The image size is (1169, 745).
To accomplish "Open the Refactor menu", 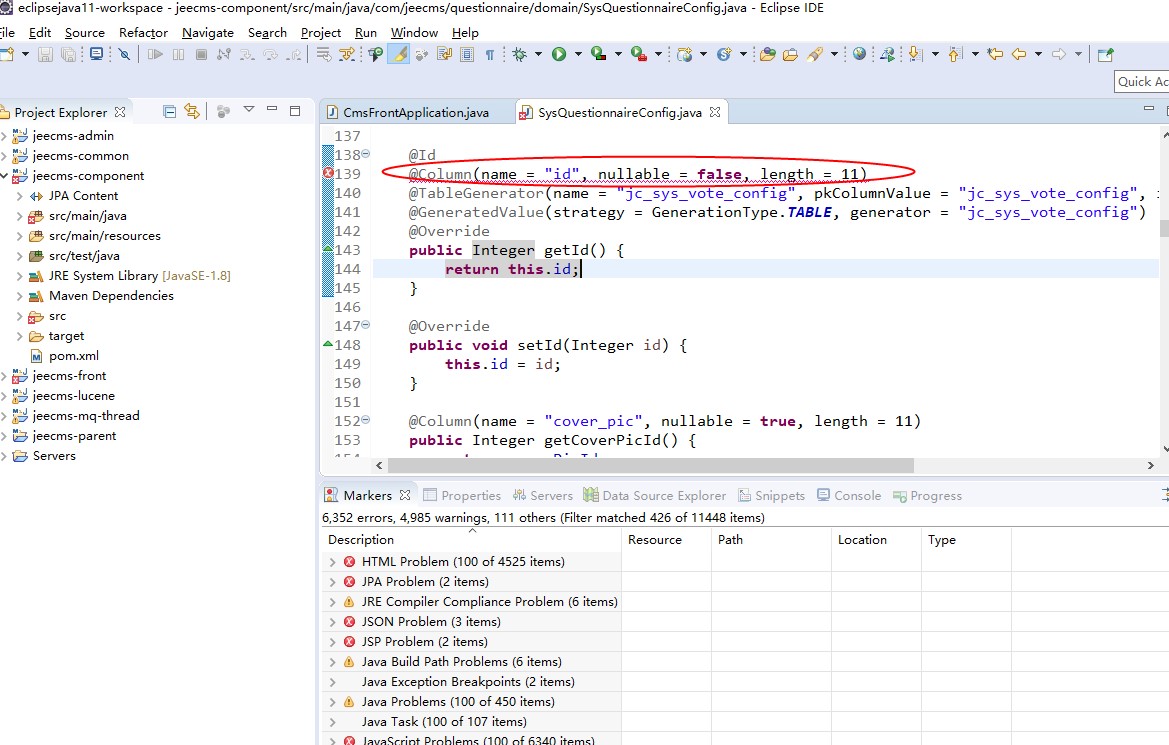I will tap(143, 32).
